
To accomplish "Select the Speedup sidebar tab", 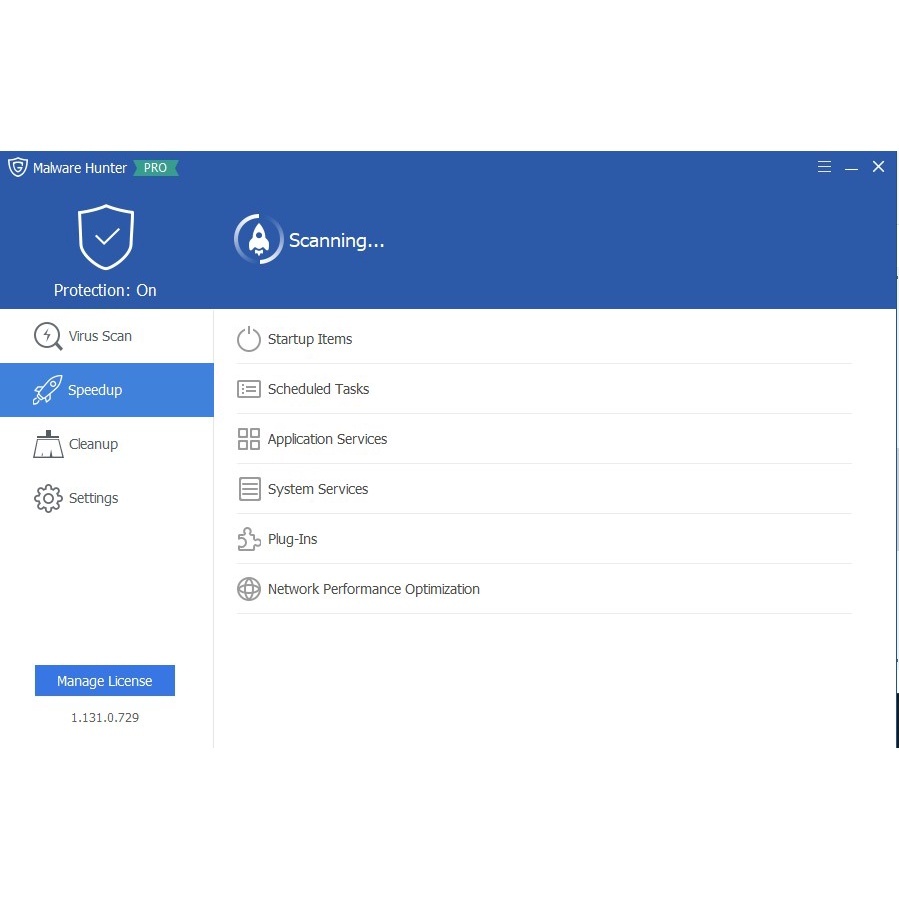I will (x=106, y=390).
